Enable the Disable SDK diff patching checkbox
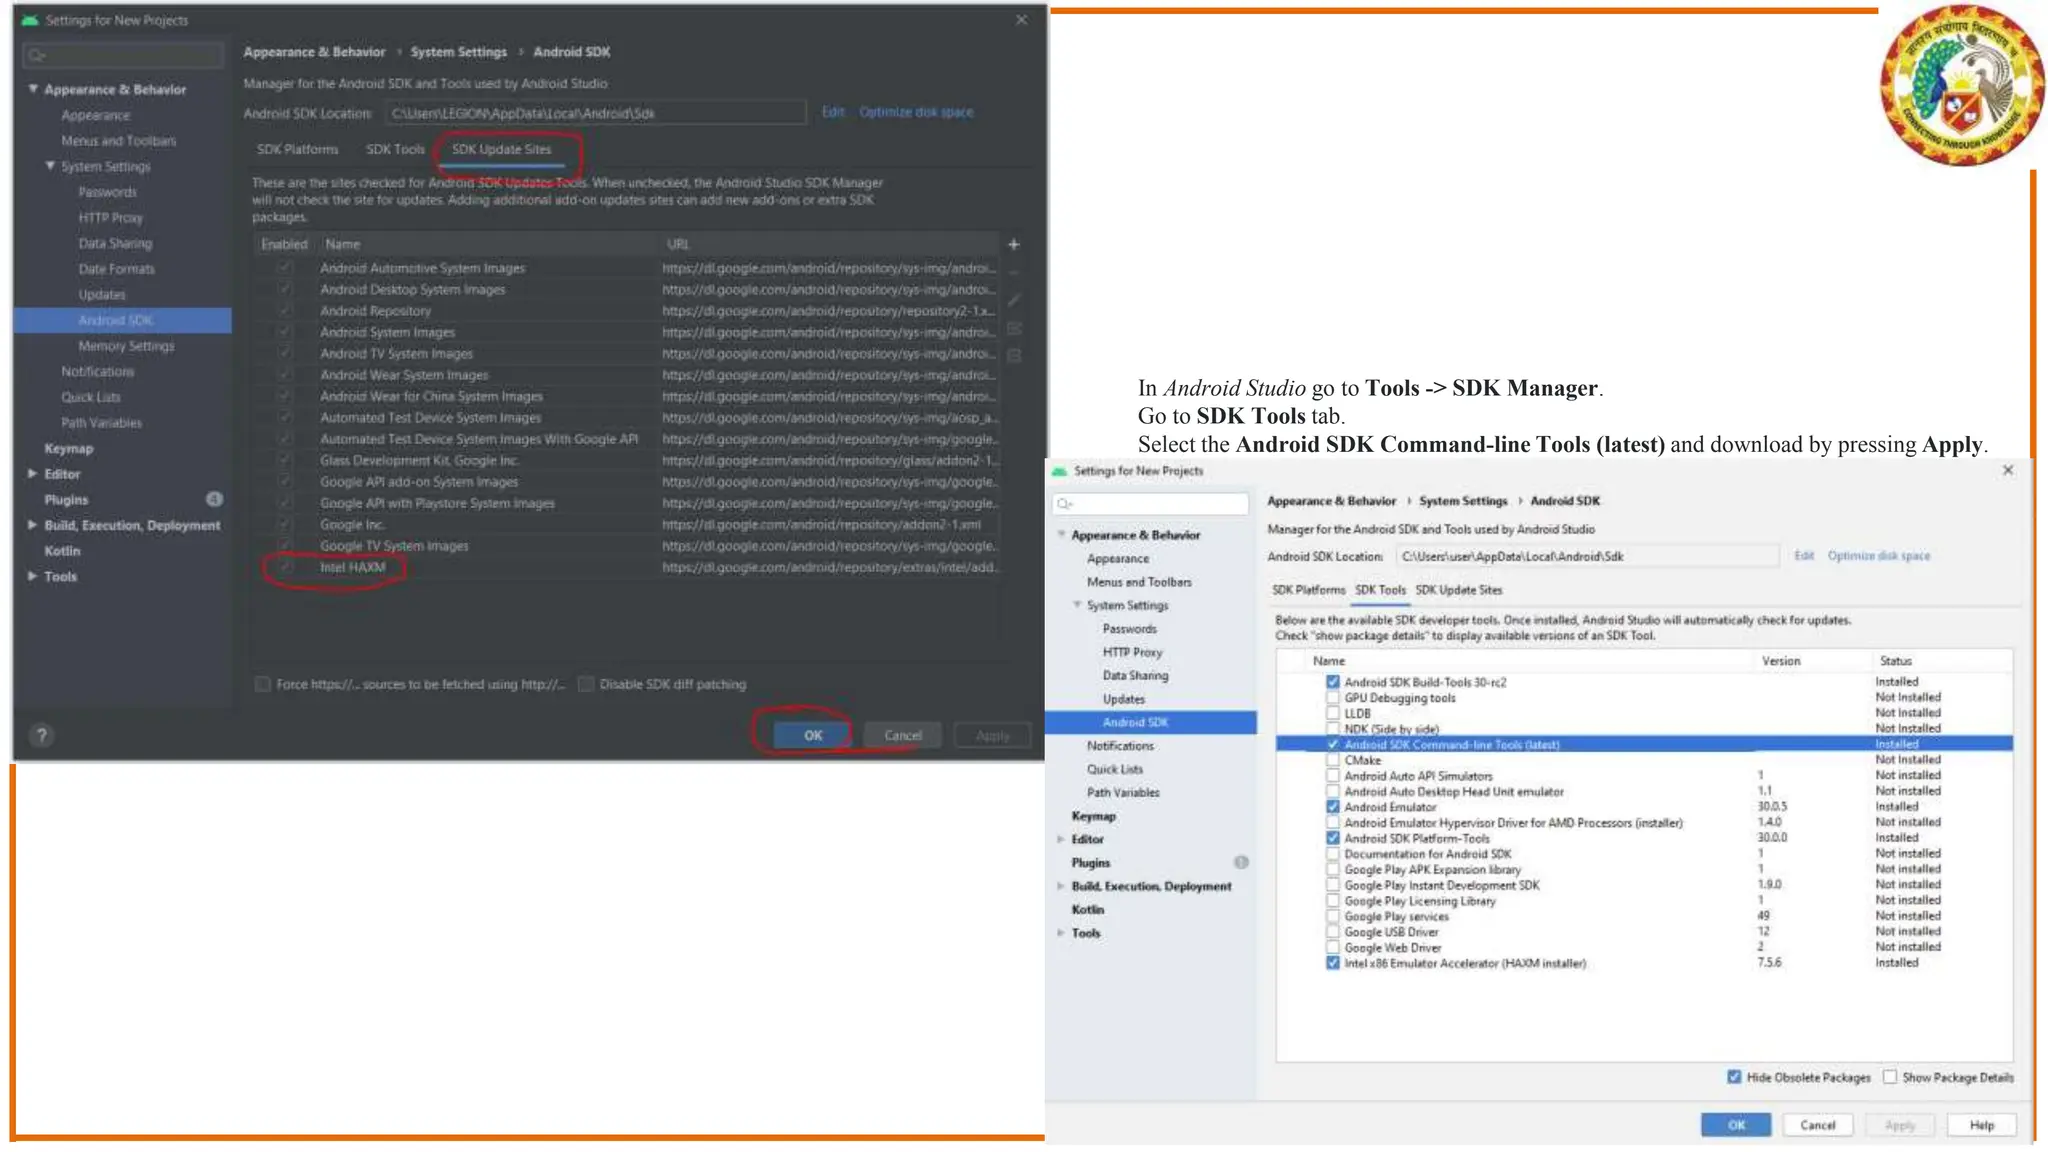The image size is (2048, 1152). (587, 684)
